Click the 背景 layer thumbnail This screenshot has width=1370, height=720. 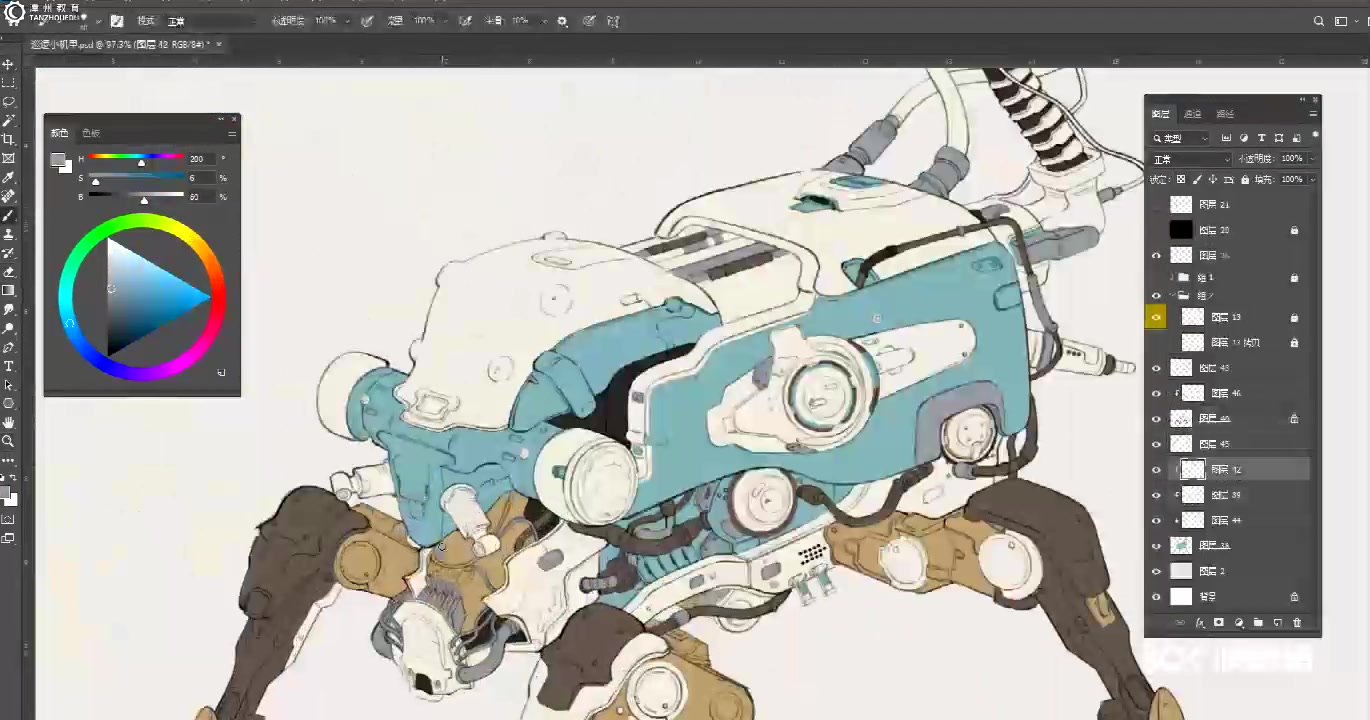(1181, 597)
